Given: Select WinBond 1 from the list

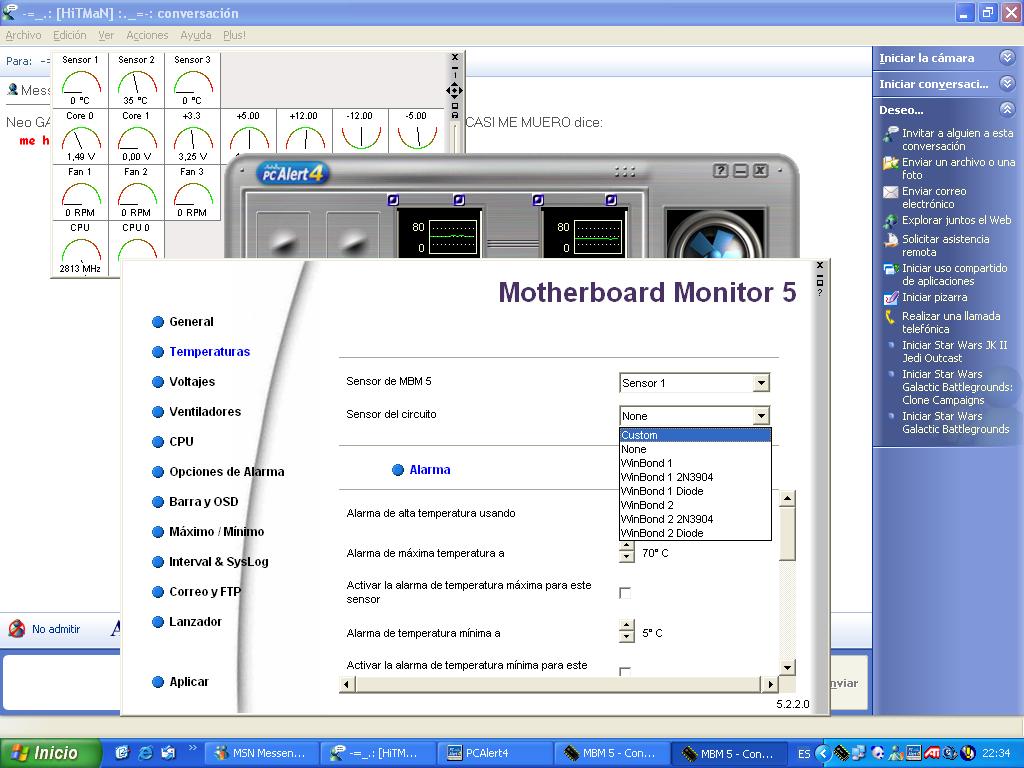Looking at the screenshot, I should (695, 463).
